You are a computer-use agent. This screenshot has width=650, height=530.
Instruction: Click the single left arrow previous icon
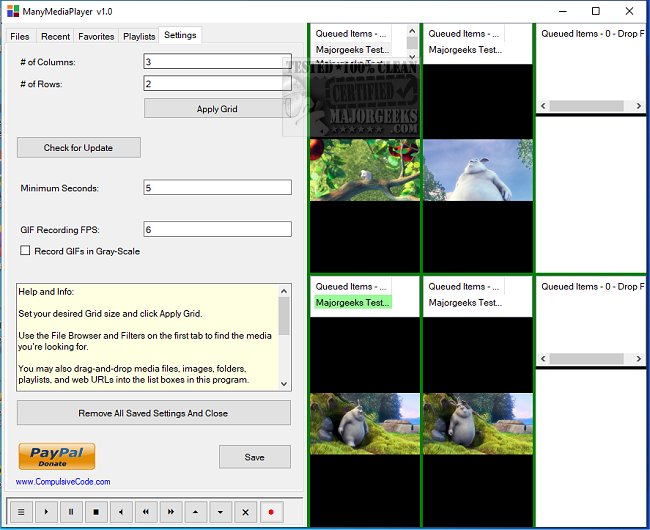121,512
